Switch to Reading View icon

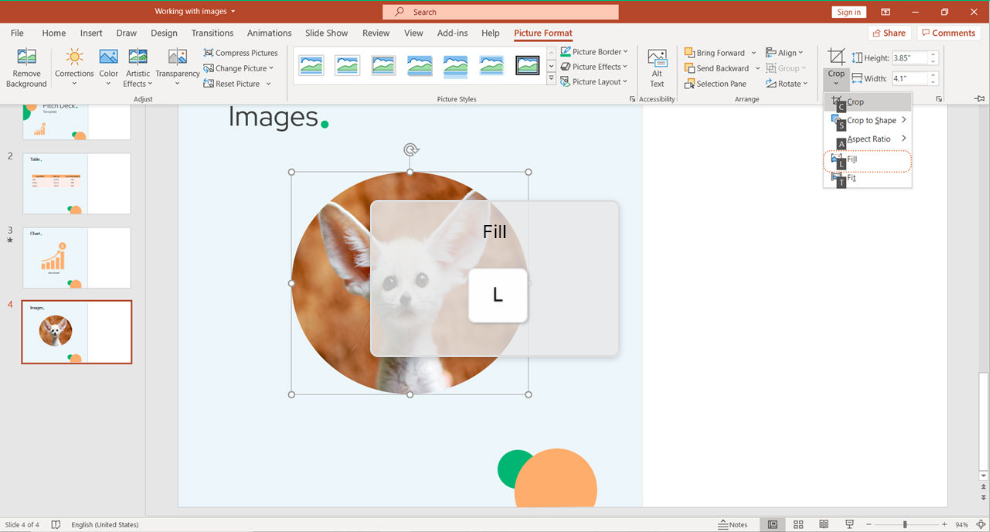823,524
